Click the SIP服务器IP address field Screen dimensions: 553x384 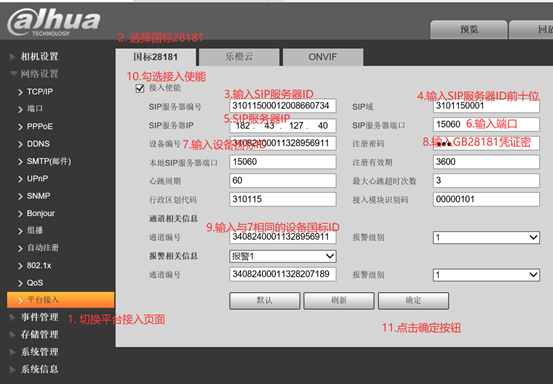(x=282, y=126)
